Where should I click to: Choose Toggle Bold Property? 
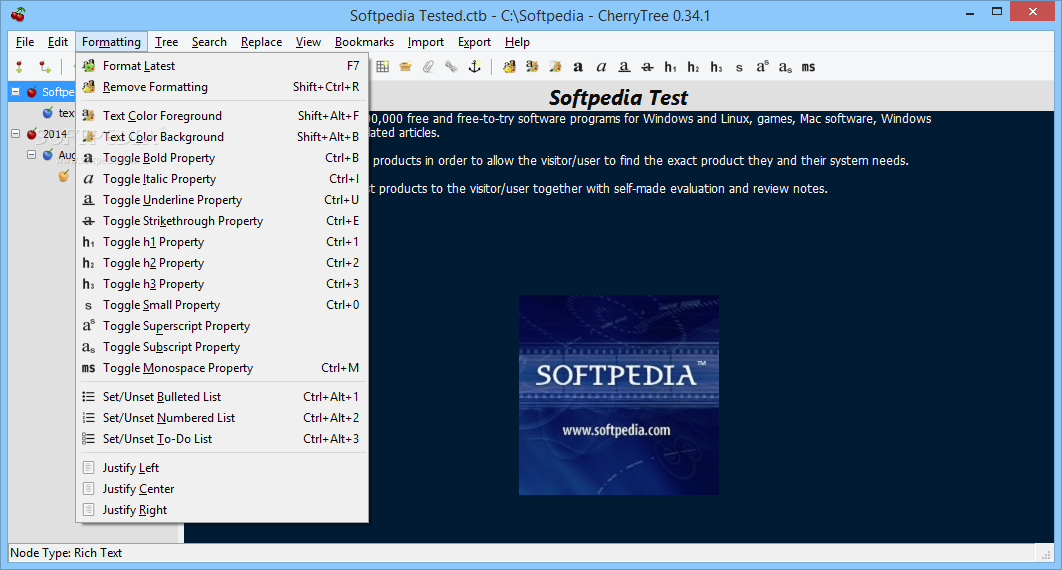coord(221,158)
